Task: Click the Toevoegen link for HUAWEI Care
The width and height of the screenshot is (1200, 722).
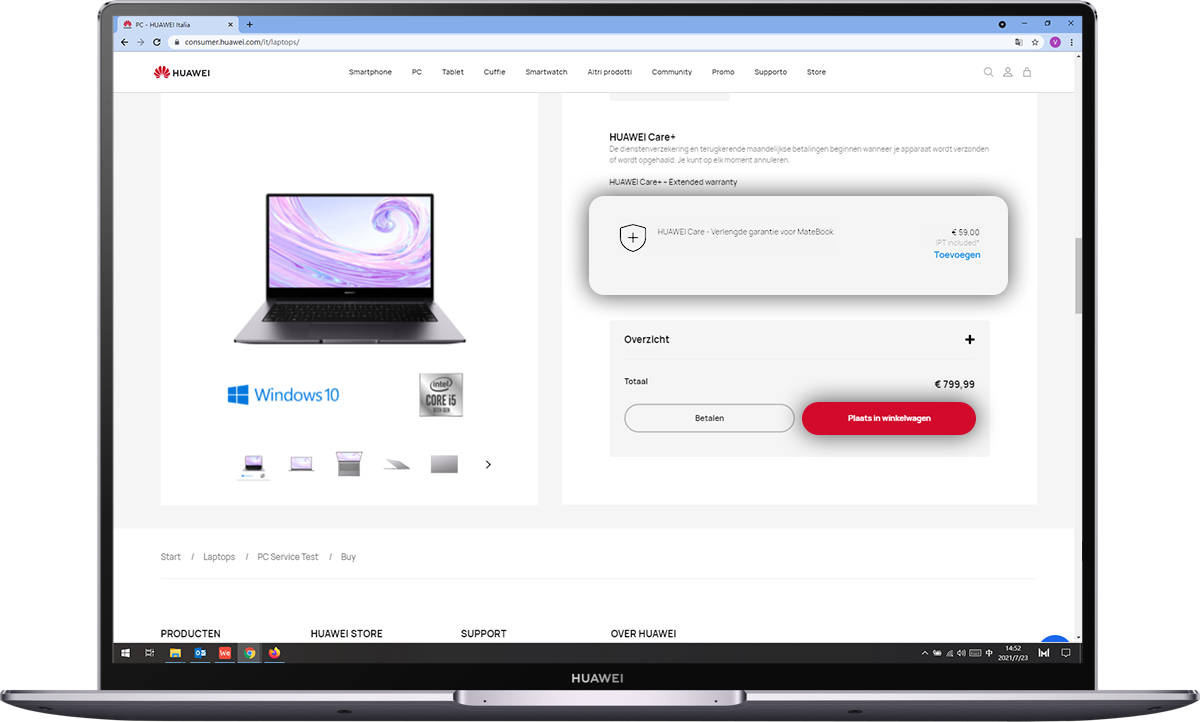Action: tap(957, 255)
